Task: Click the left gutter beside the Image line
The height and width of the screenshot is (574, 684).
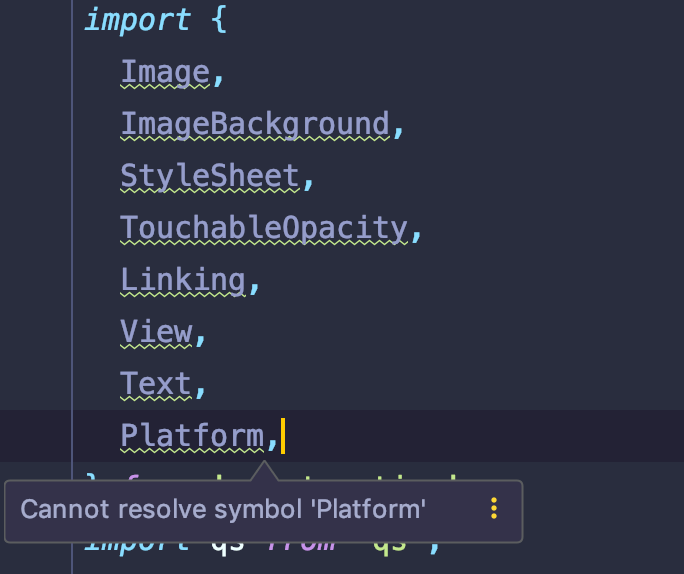Action: coord(36,72)
